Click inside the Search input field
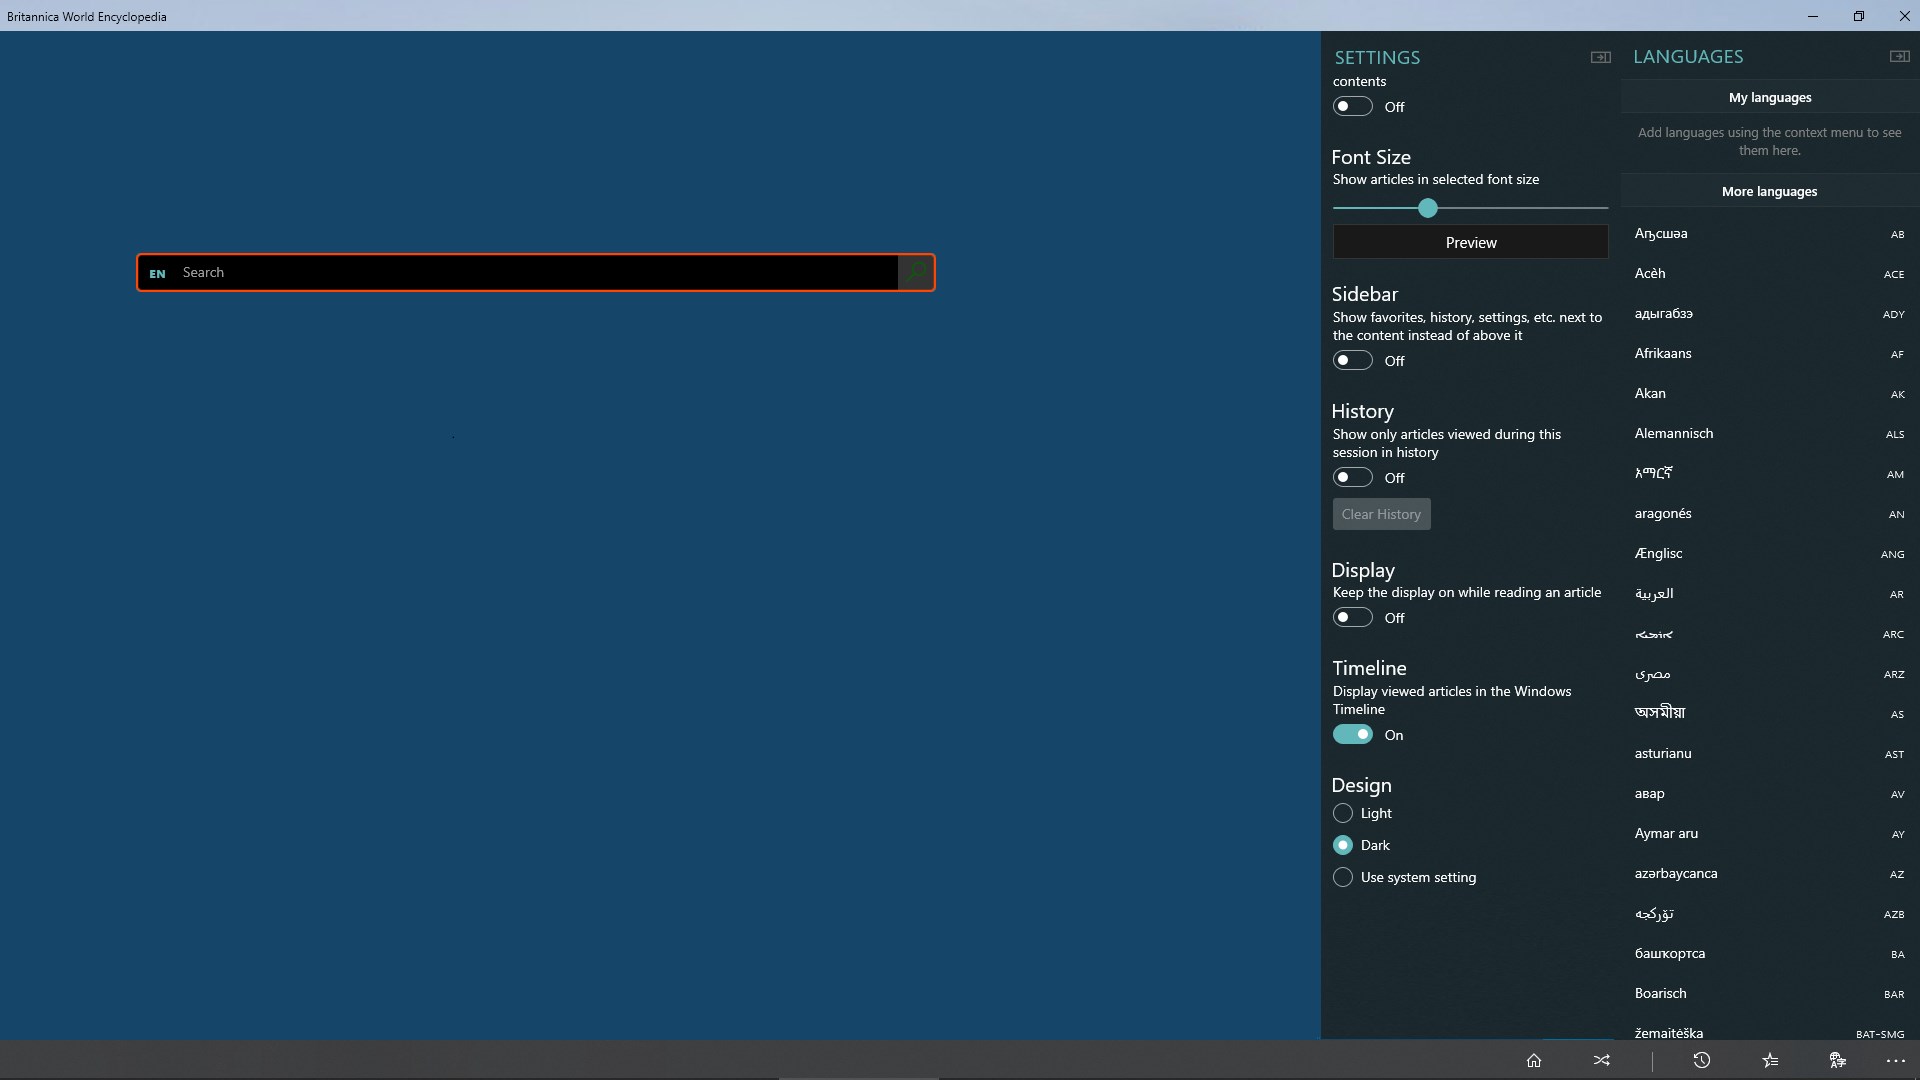The width and height of the screenshot is (1920, 1080). pyautogui.click(x=520, y=272)
